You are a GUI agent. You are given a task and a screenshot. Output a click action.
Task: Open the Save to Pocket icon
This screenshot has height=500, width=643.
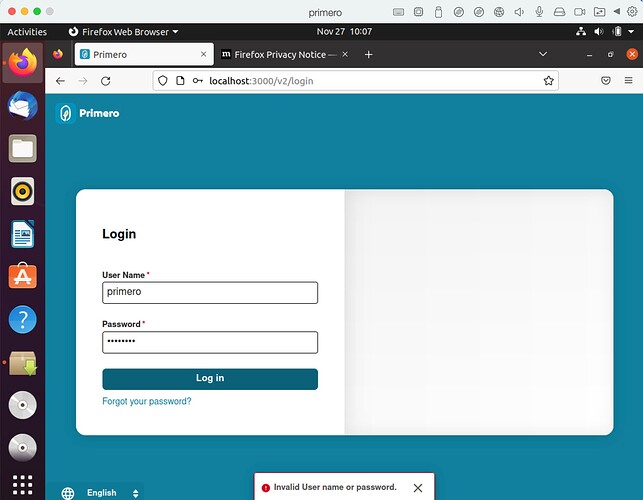click(605, 80)
